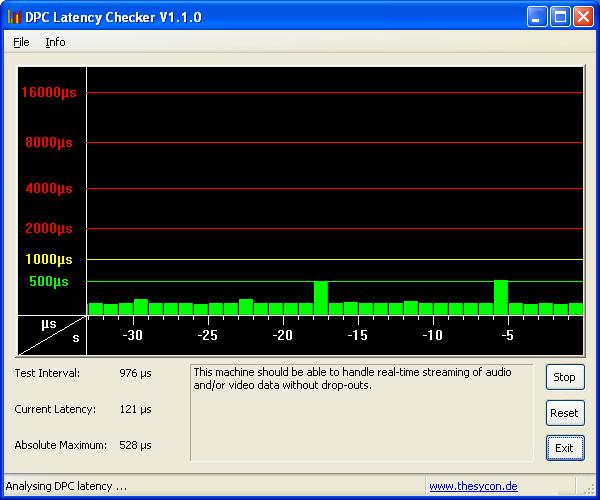Viewport: 600px width, 500px height.
Task: Click the -10 time axis label
Action: (x=432, y=335)
